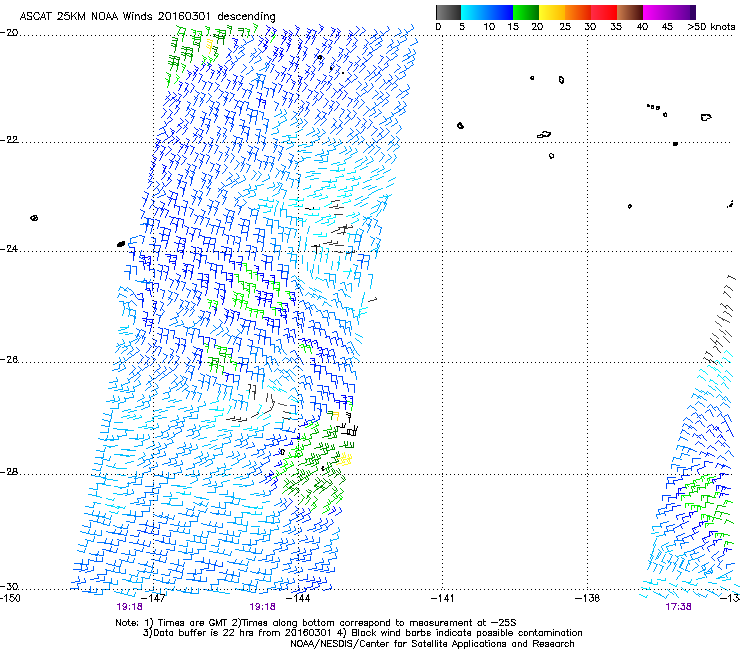740x650 pixels.
Task: Click the '-138' longitude axis label
Action: (588, 598)
